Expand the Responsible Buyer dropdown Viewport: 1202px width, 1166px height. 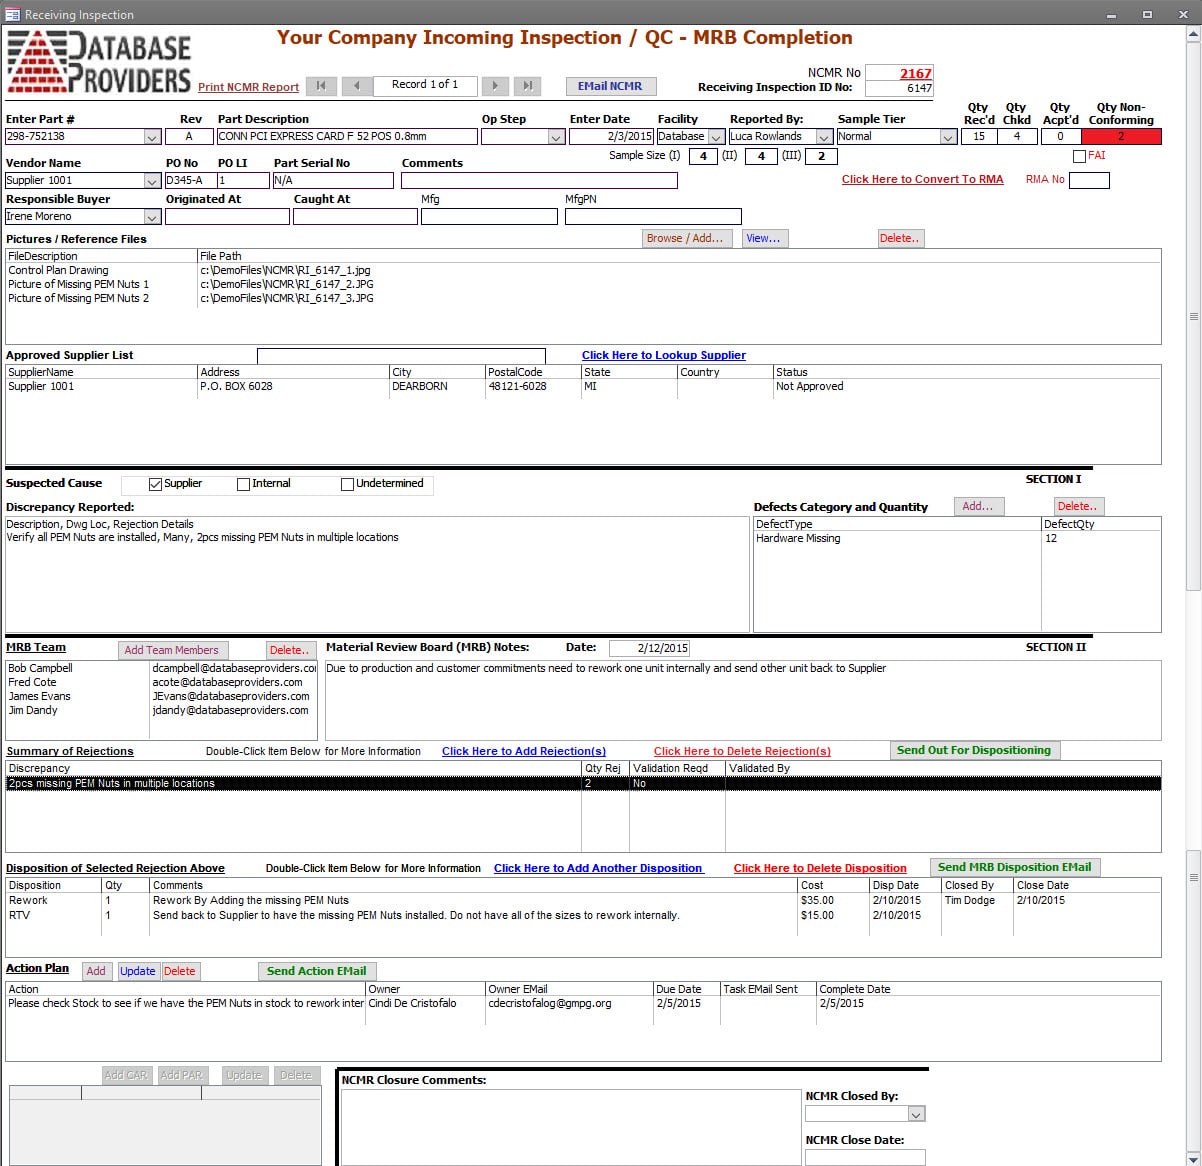(x=152, y=217)
